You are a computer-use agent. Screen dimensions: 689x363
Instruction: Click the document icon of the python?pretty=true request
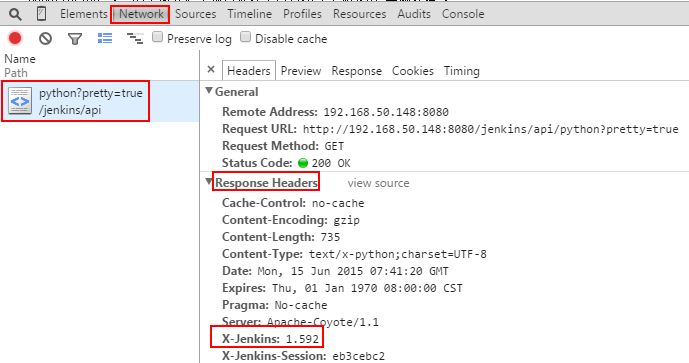20,101
